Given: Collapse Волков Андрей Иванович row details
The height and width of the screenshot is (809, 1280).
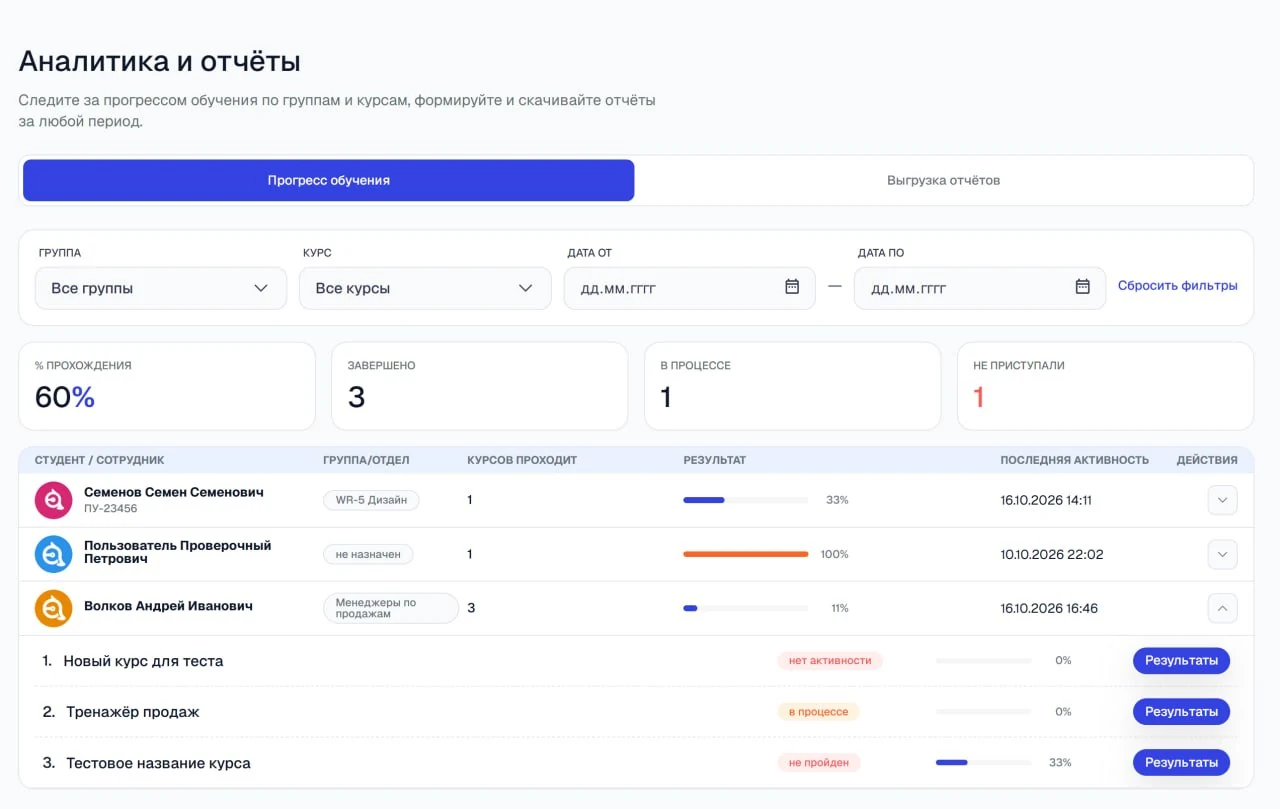Looking at the screenshot, I should pyautogui.click(x=1222, y=608).
